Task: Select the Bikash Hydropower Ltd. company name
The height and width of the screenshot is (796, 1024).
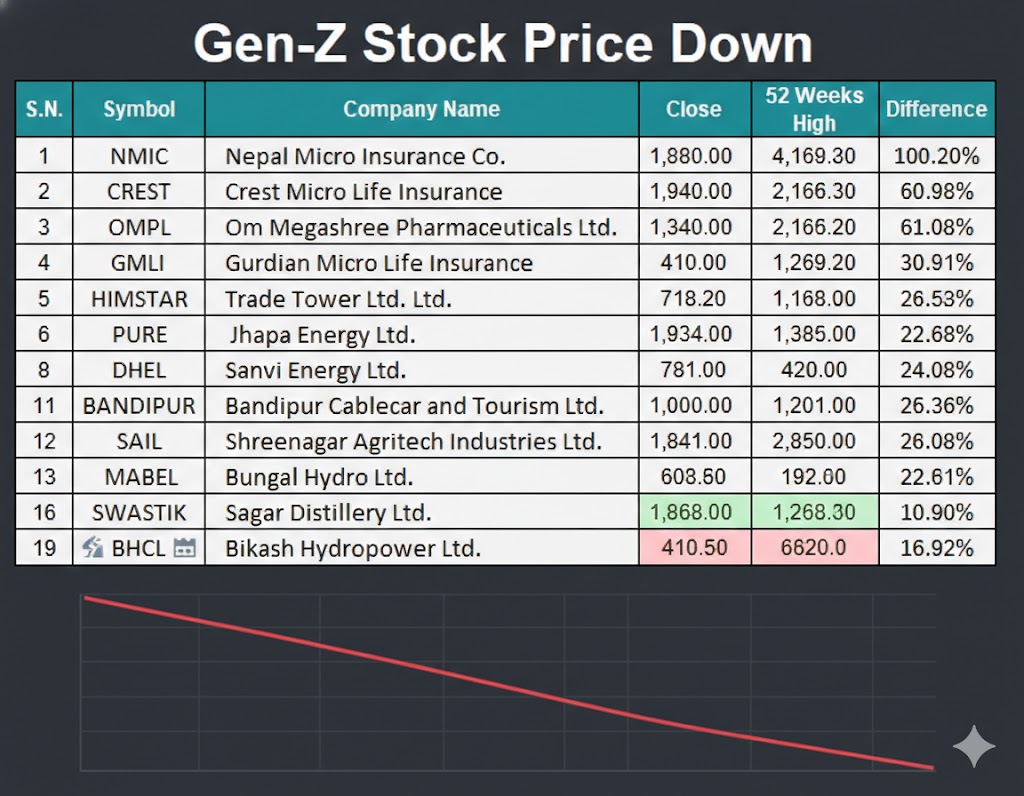Action: (x=353, y=548)
